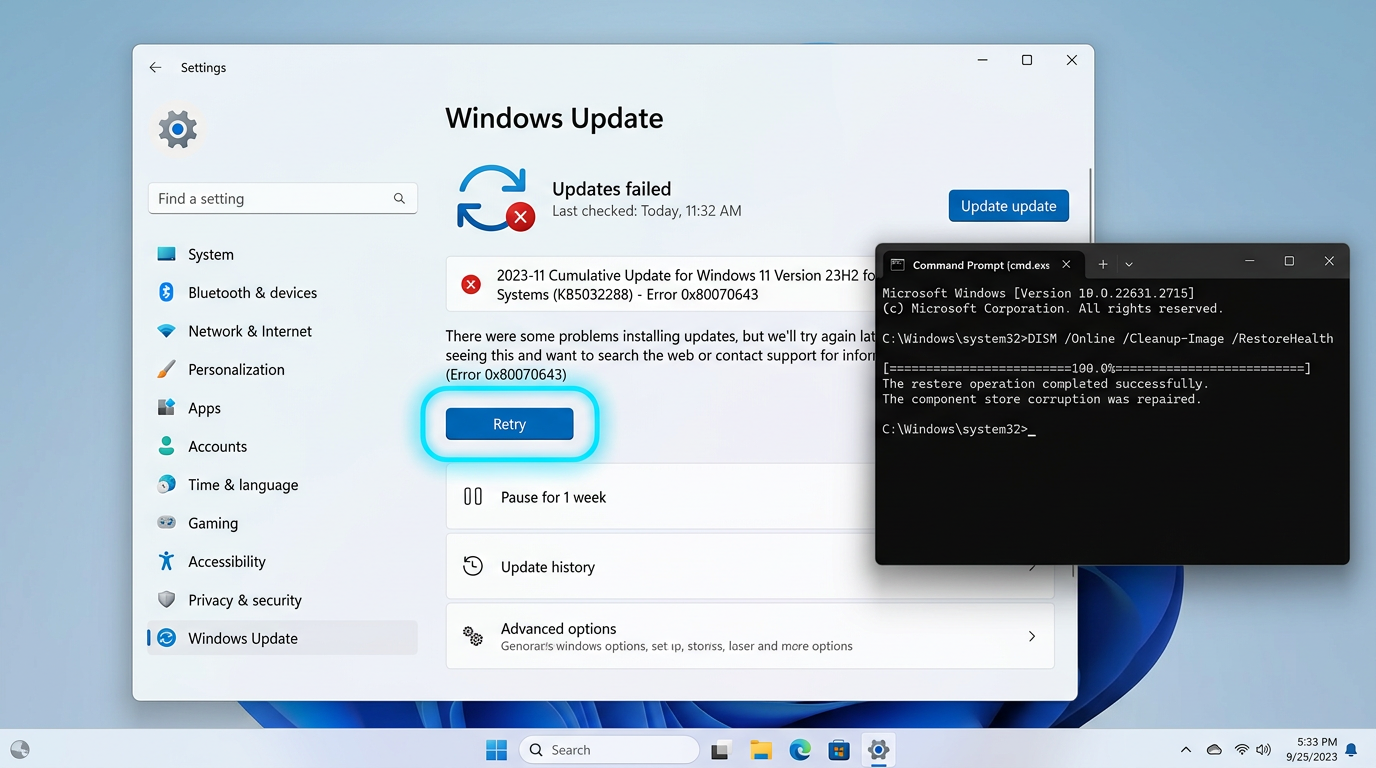Open Personalization settings

point(282,369)
